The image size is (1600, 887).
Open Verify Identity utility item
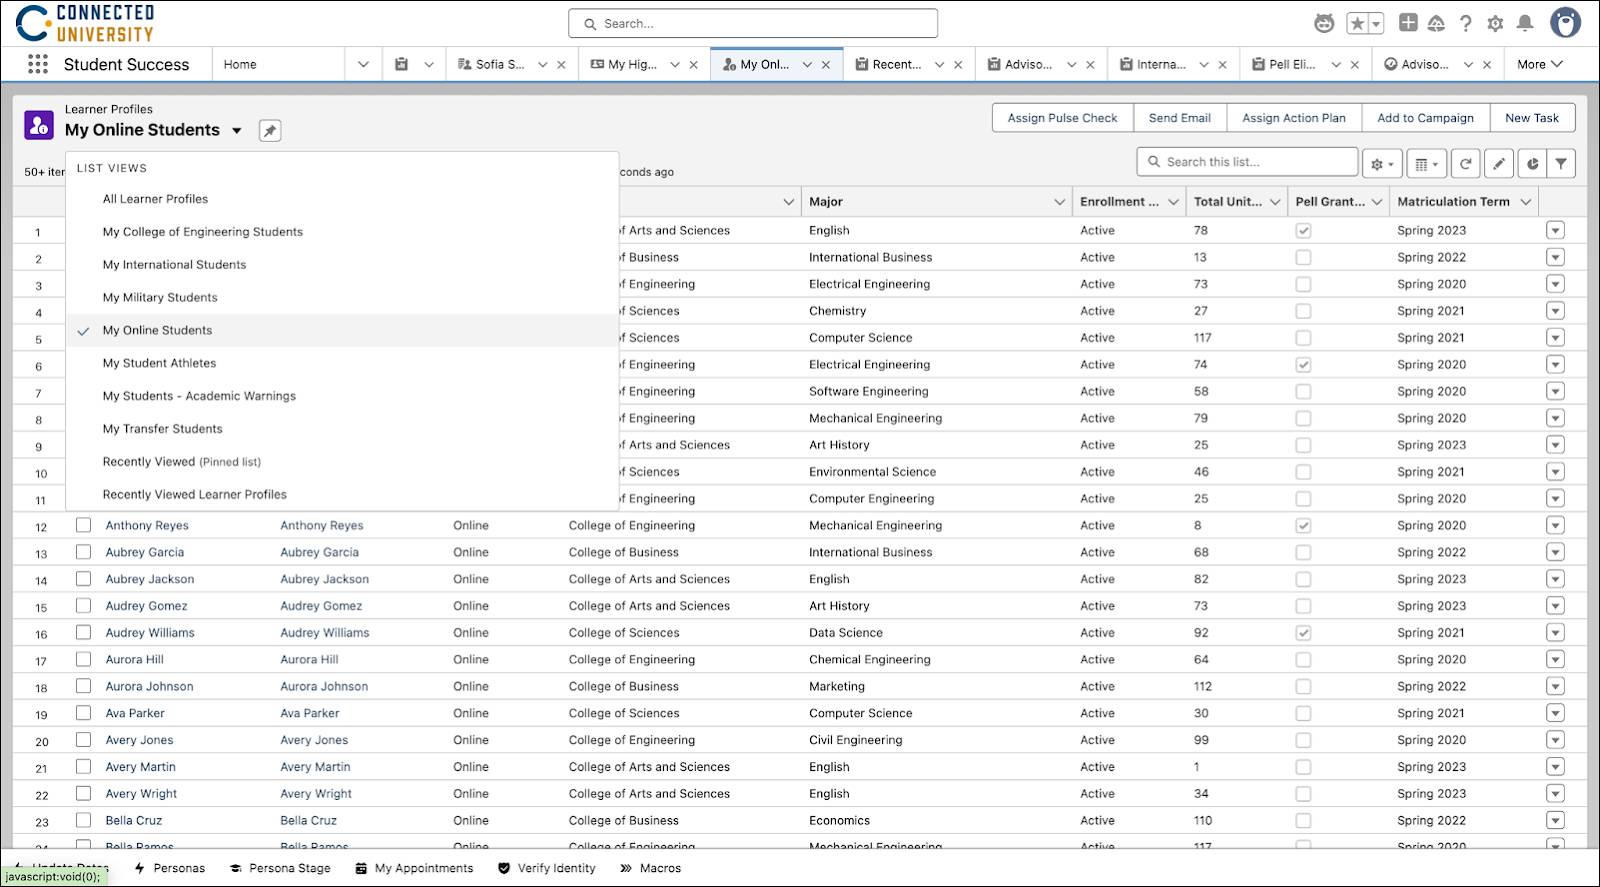coord(547,868)
